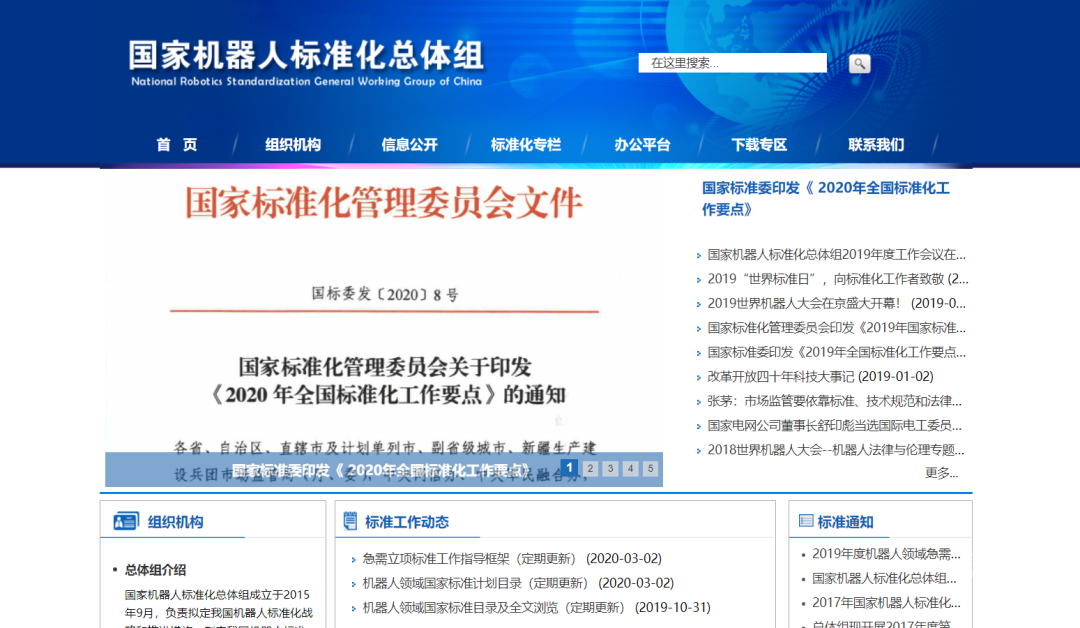Screen dimensions: 1080x628
Task: Open the 首页 navigation item
Action: point(176,145)
